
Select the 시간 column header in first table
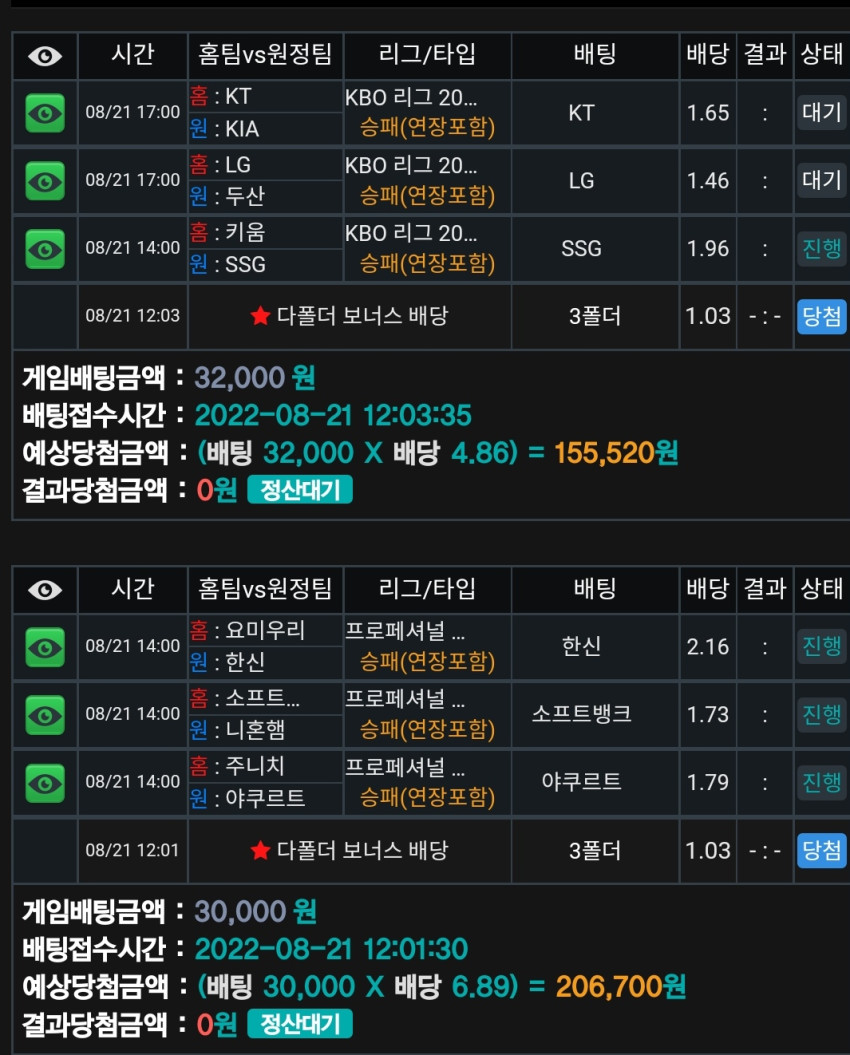click(x=133, y=54)
